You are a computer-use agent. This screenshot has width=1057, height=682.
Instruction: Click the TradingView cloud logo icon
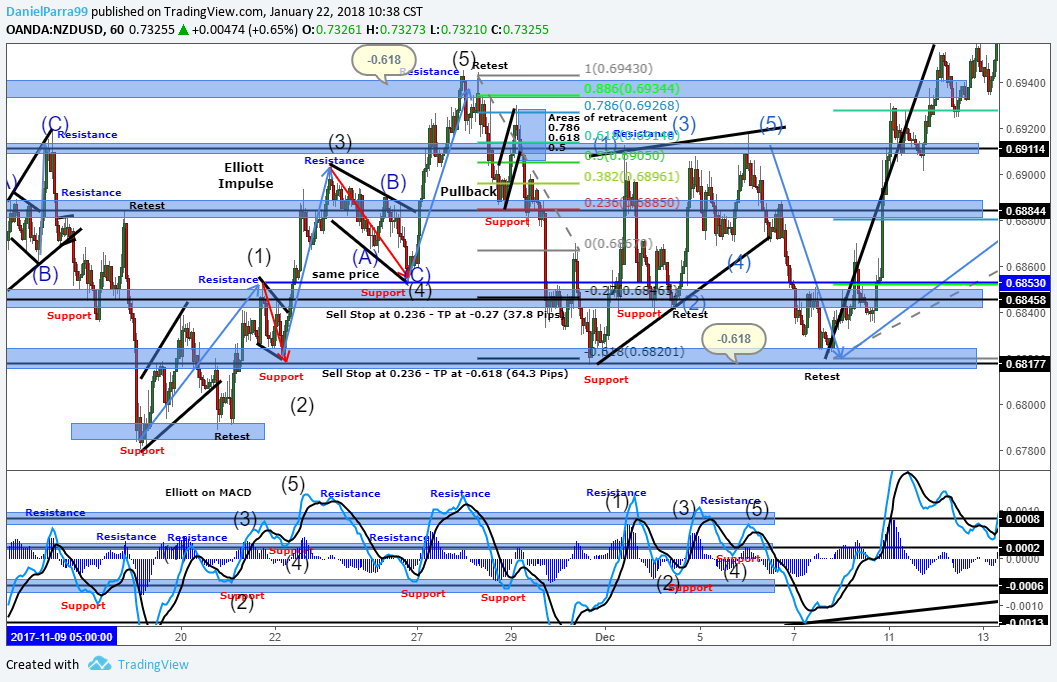[100, 664]
